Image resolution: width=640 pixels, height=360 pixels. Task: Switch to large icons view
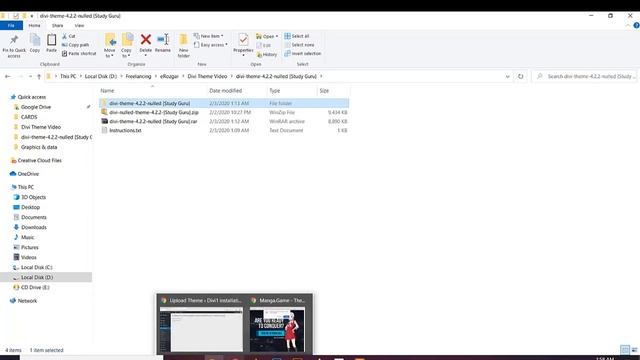634,350
